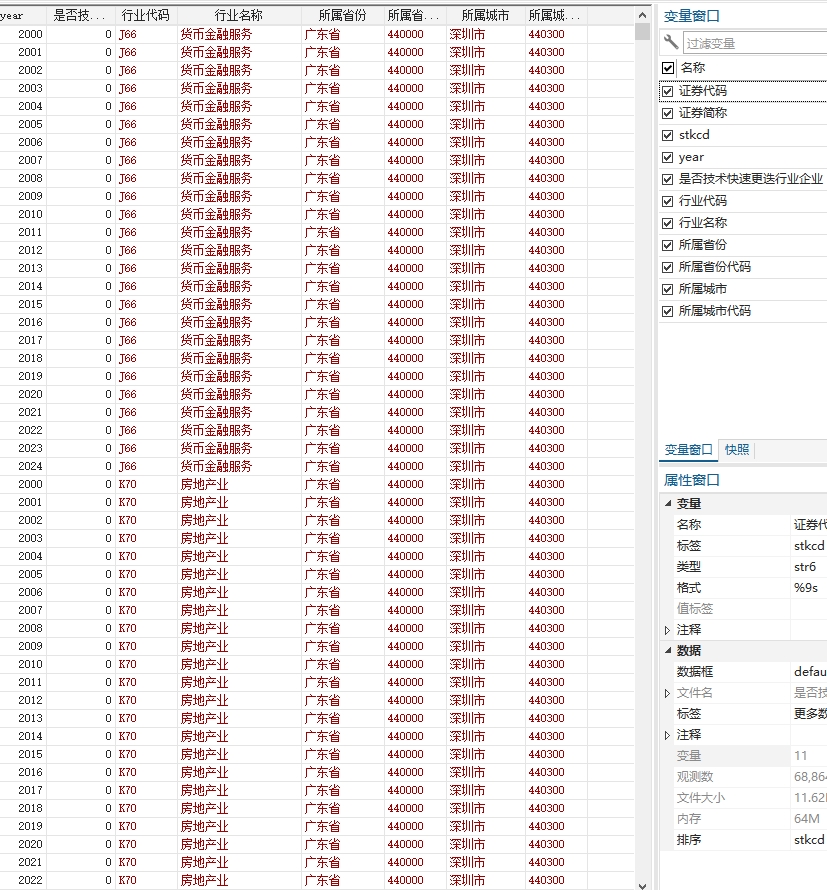Toggle the 名称 select-all checkbox
Image resolution: width=827 pixels, height=890 pixels.
(668, 68)
